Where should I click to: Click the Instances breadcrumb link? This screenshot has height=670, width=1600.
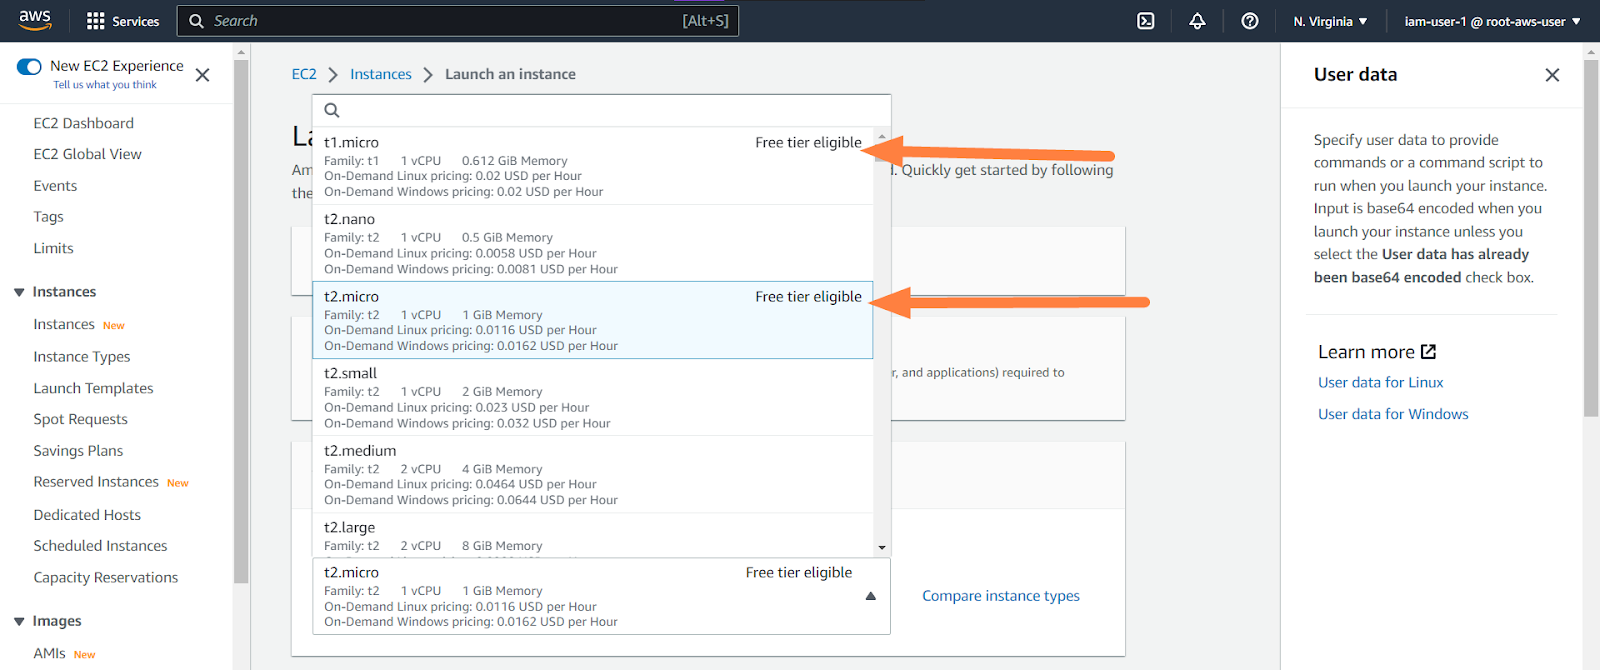381,74
